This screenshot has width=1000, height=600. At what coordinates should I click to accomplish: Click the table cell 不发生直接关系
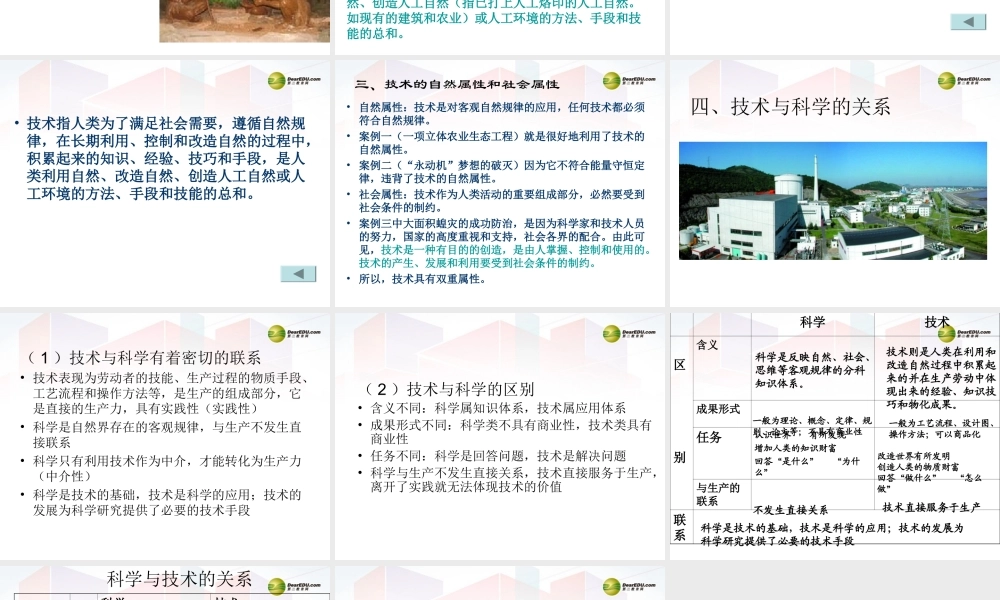click(x=791, y=510)
